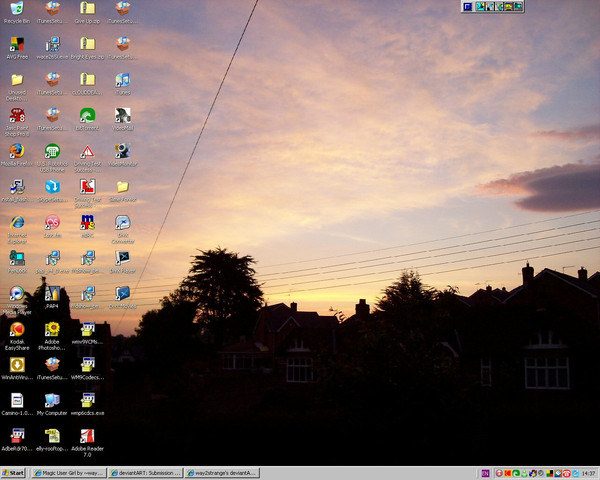Open Kodak EasyShare
Viewport: 600px width, 480px height.
pos(17,330)
